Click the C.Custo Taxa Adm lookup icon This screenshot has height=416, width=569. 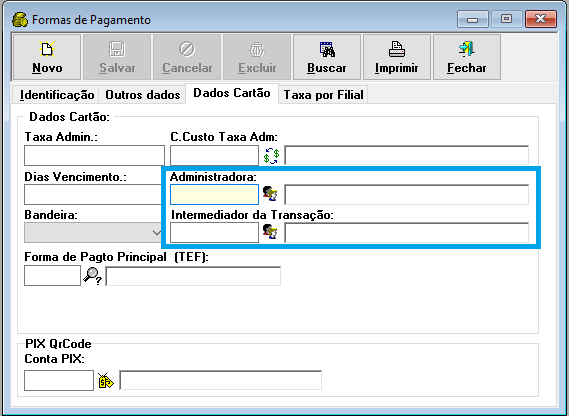(x=271, y=156)
